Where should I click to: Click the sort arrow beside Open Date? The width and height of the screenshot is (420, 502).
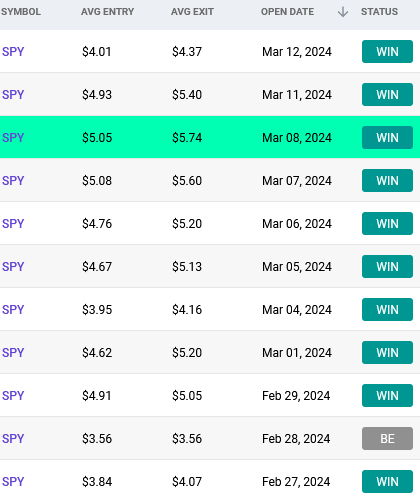click(343, 12)
